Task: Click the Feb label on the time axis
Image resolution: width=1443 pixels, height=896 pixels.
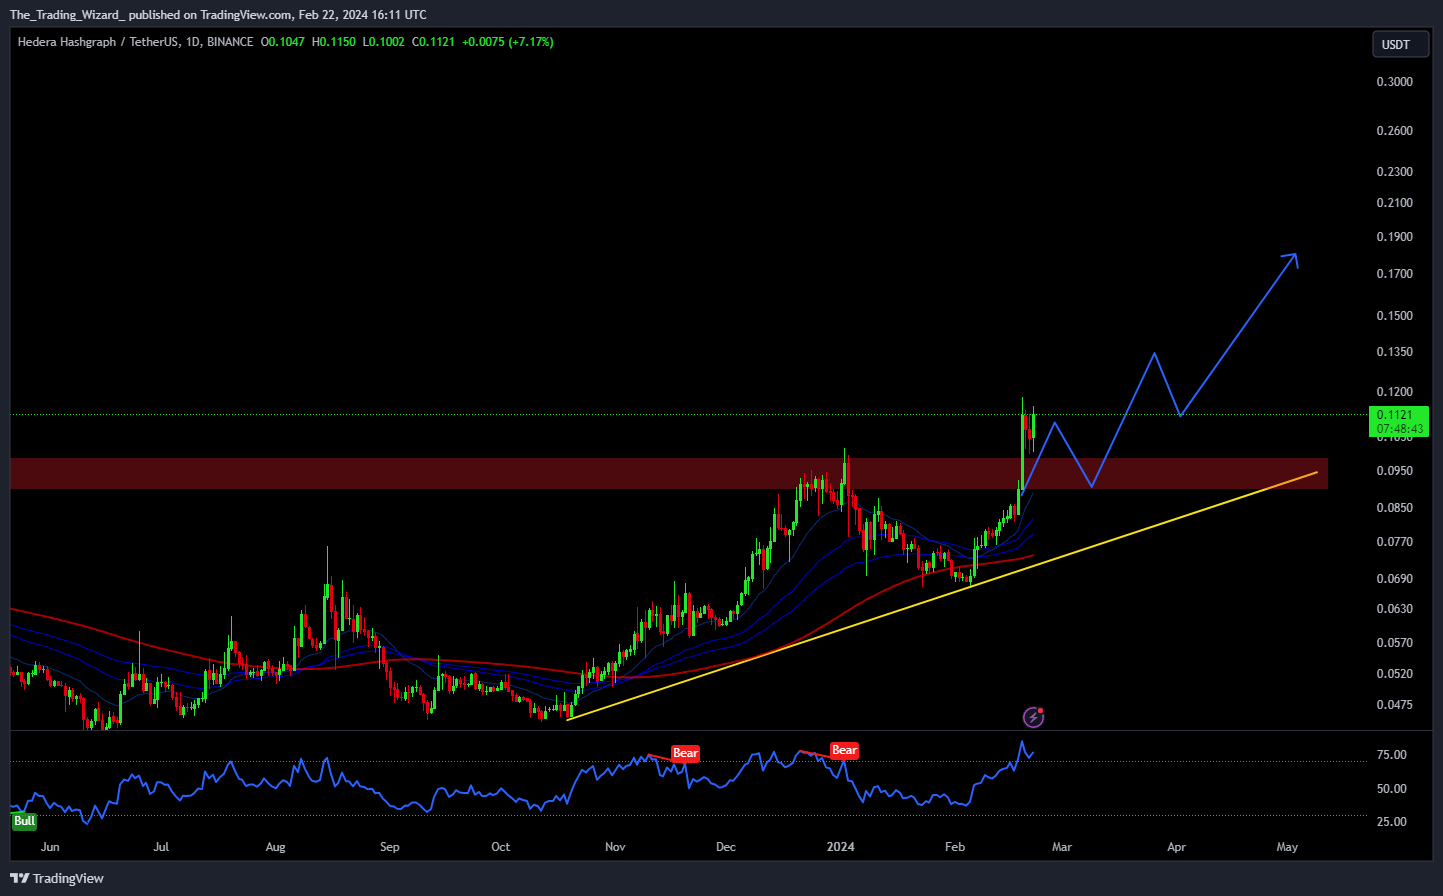Action: pyautogui.click(x=955, y=847)
